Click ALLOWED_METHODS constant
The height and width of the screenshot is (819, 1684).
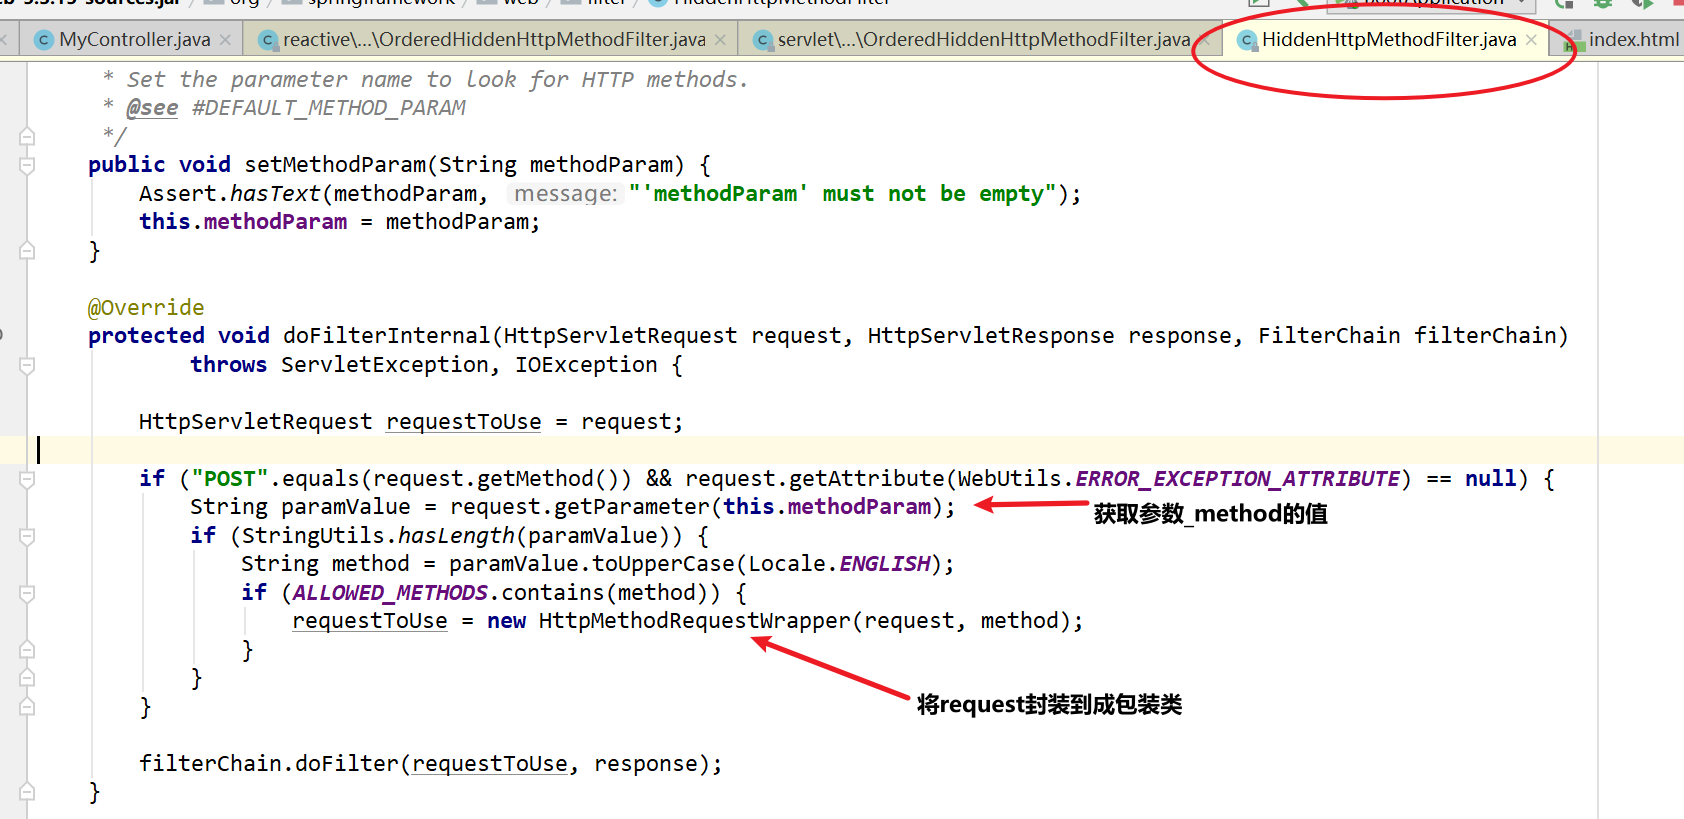pos(390,593)
